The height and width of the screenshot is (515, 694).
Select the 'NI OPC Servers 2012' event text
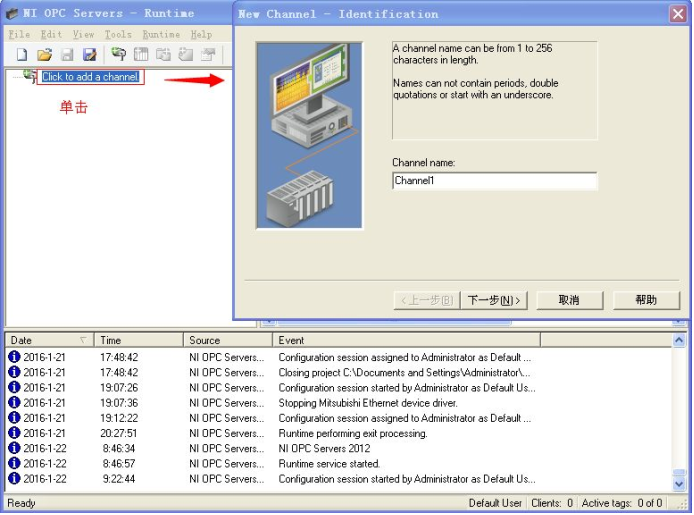324,448
